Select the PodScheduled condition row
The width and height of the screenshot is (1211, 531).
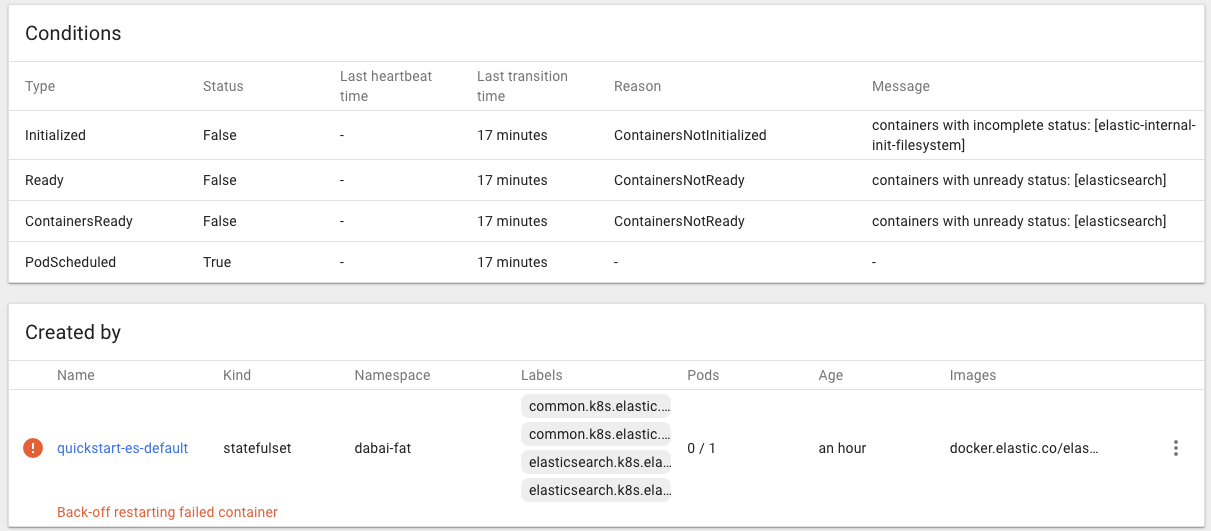(70, 262)
